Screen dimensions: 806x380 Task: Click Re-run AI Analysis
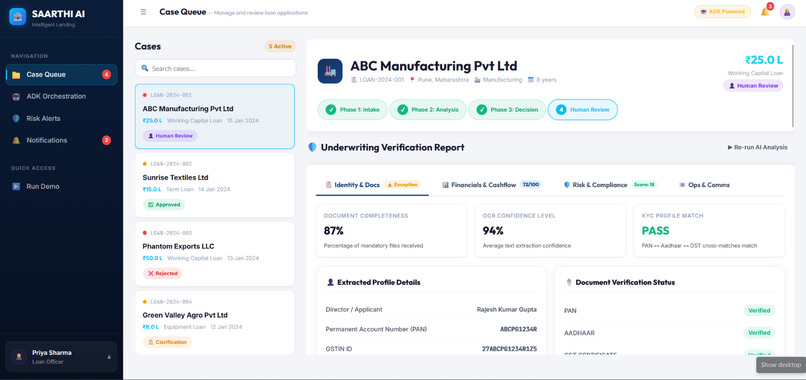(x=757, y=147)
